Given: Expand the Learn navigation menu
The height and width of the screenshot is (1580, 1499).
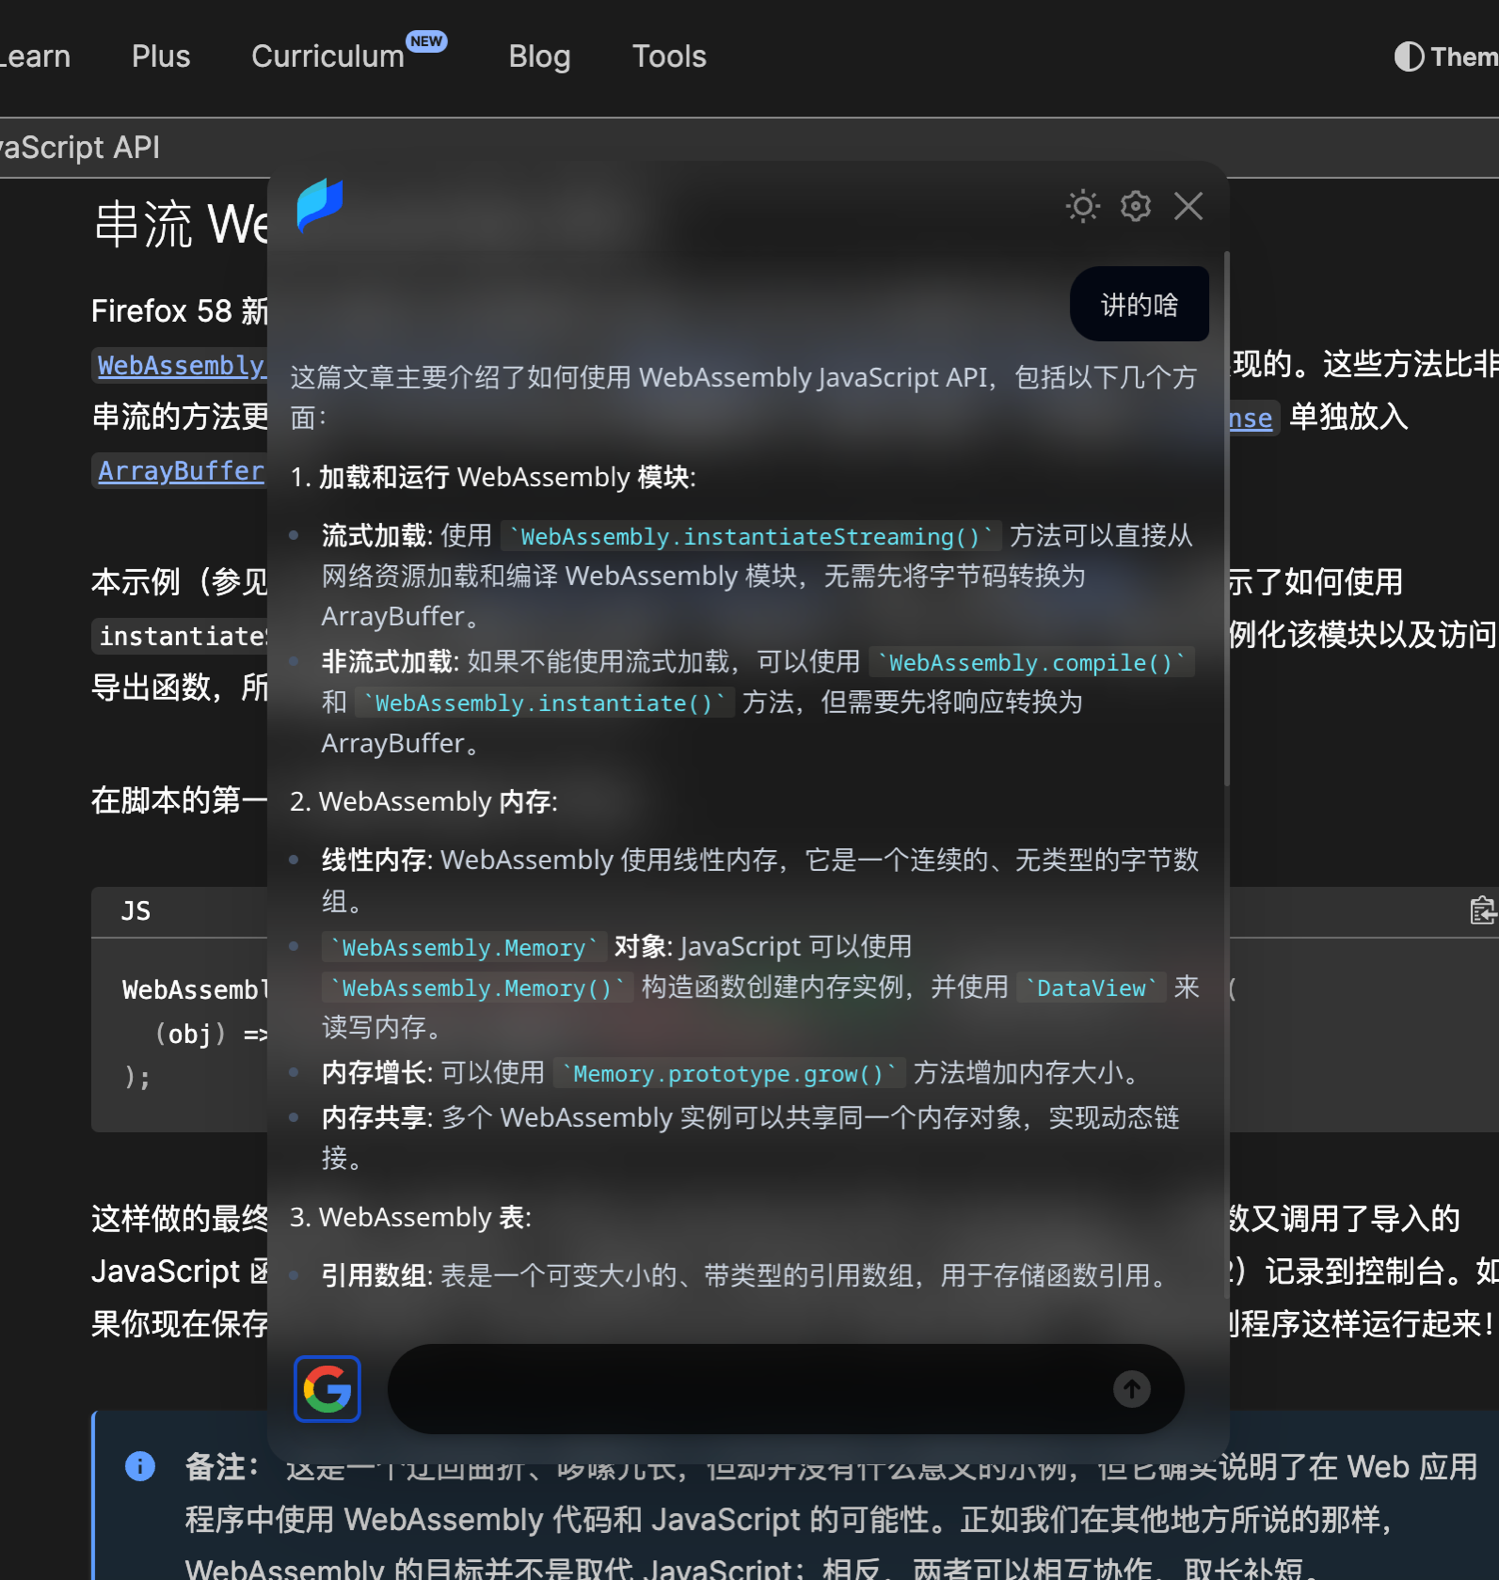Looking at the screenshot, I should pyautogui.click(x=36, y=57).
